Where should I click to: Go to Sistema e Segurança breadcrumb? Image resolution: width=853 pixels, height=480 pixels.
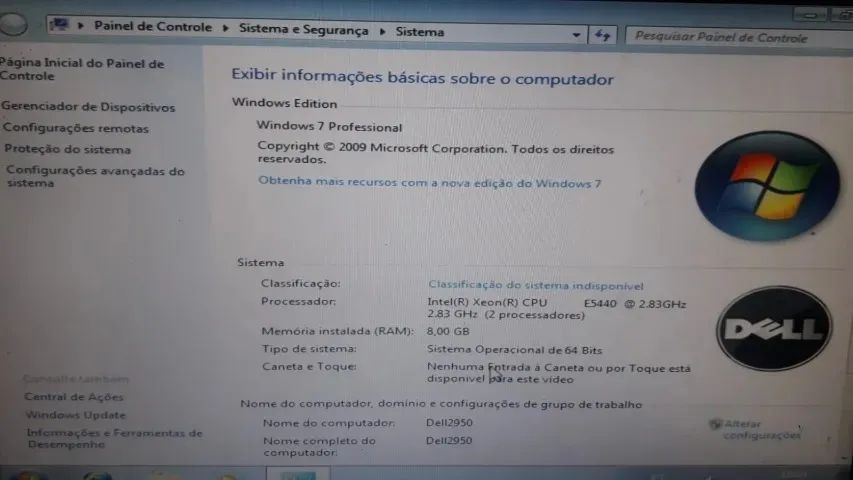(304, 29)
